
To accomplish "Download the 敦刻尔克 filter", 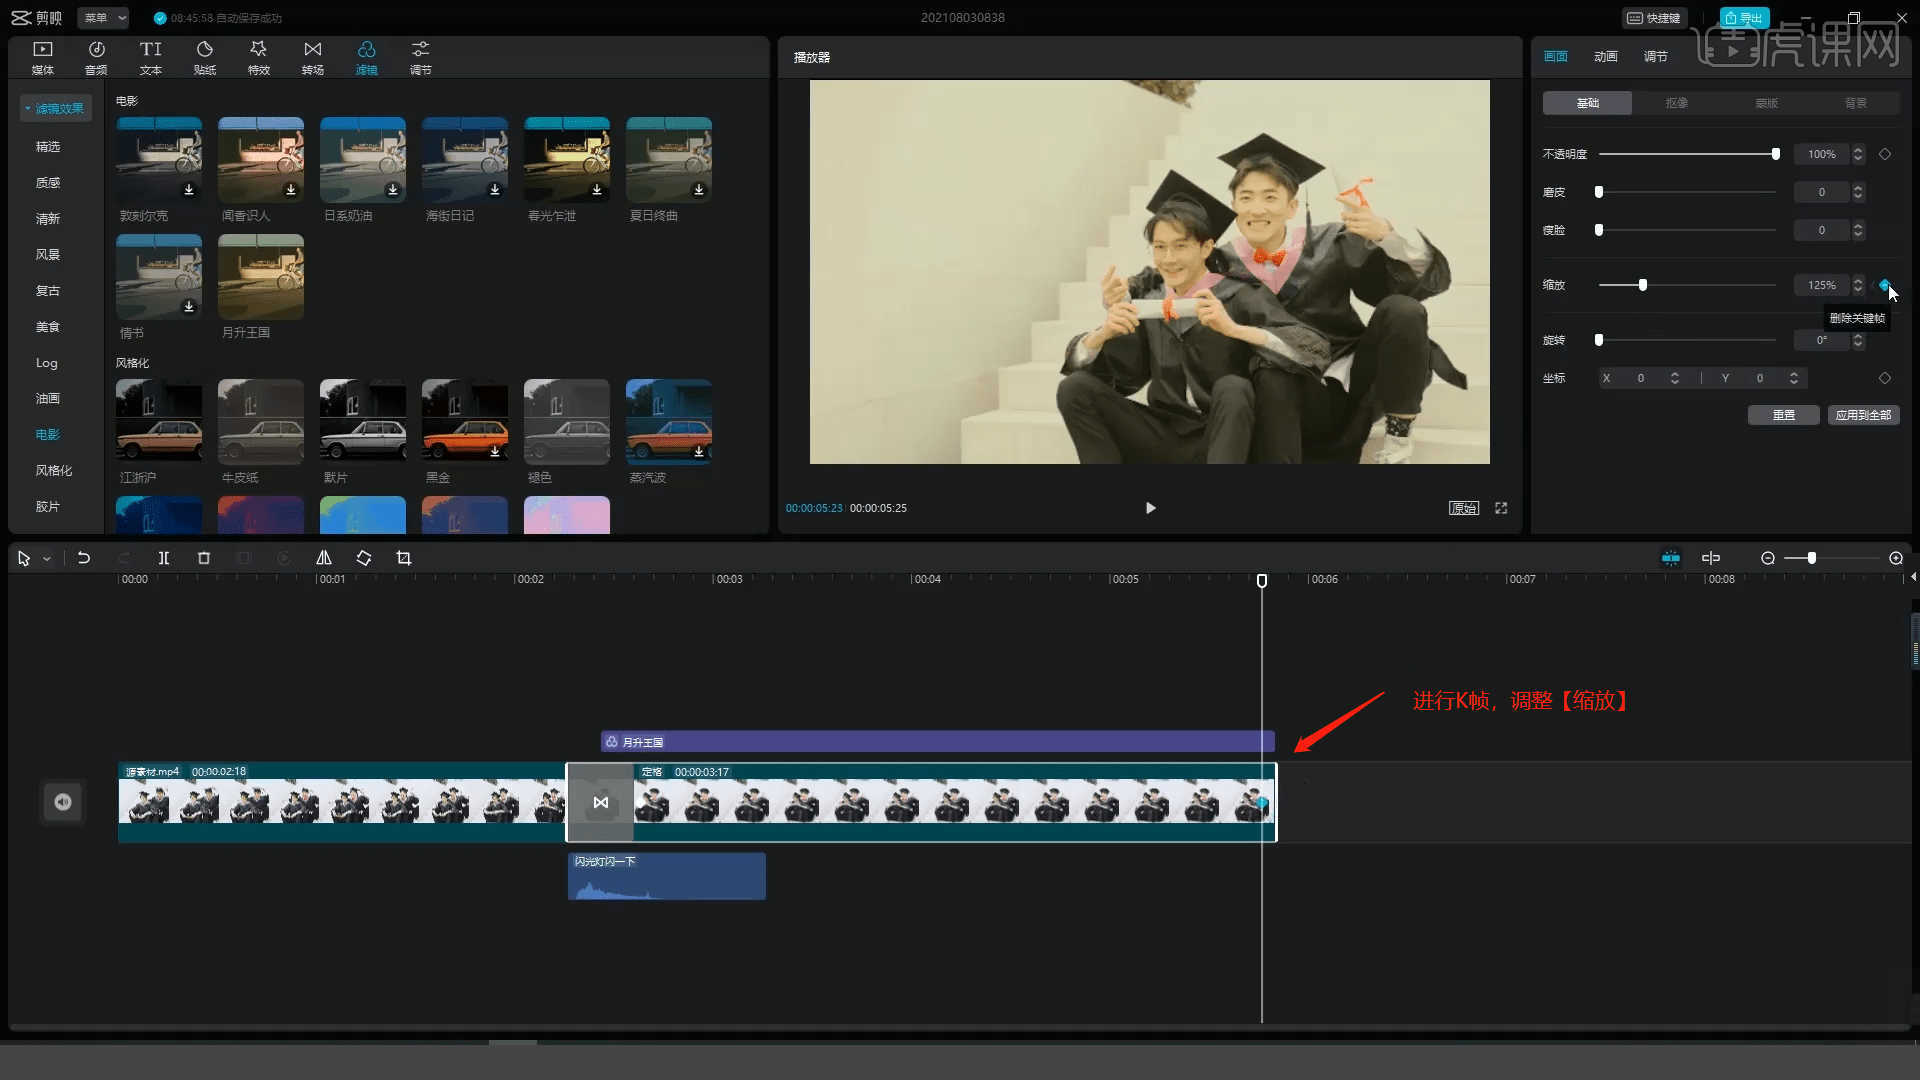I will (x=189, y=190).
